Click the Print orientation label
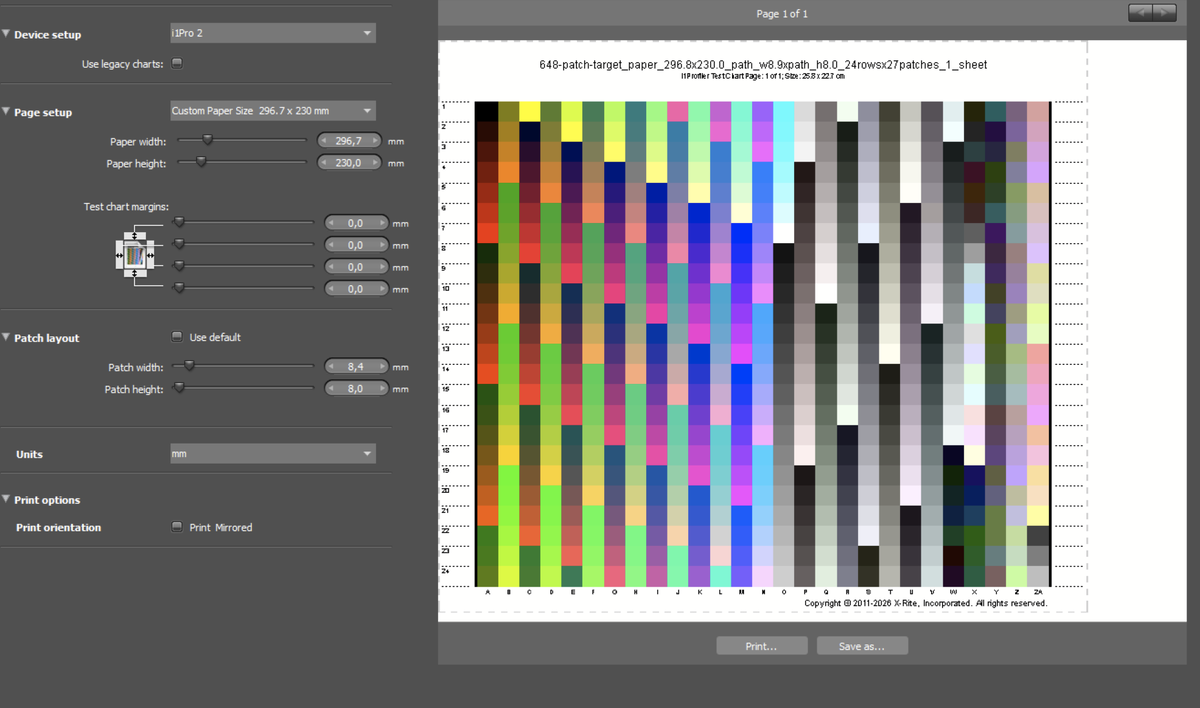1200x708 pixels. [x=59, y=527]
